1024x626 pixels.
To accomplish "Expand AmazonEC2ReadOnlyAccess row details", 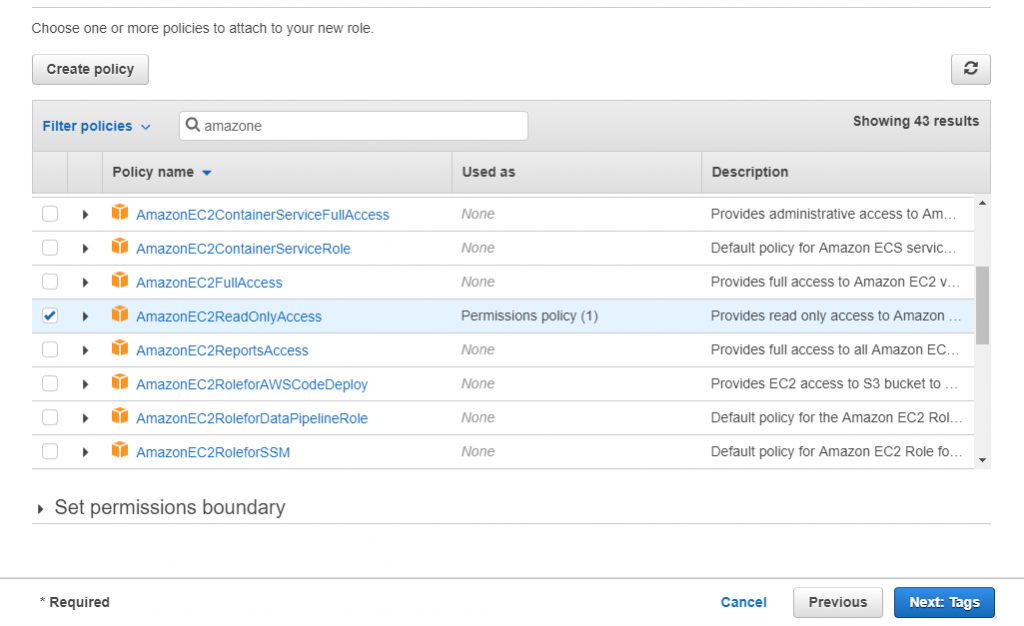I will pyautogui.click(x=85, y=317).
